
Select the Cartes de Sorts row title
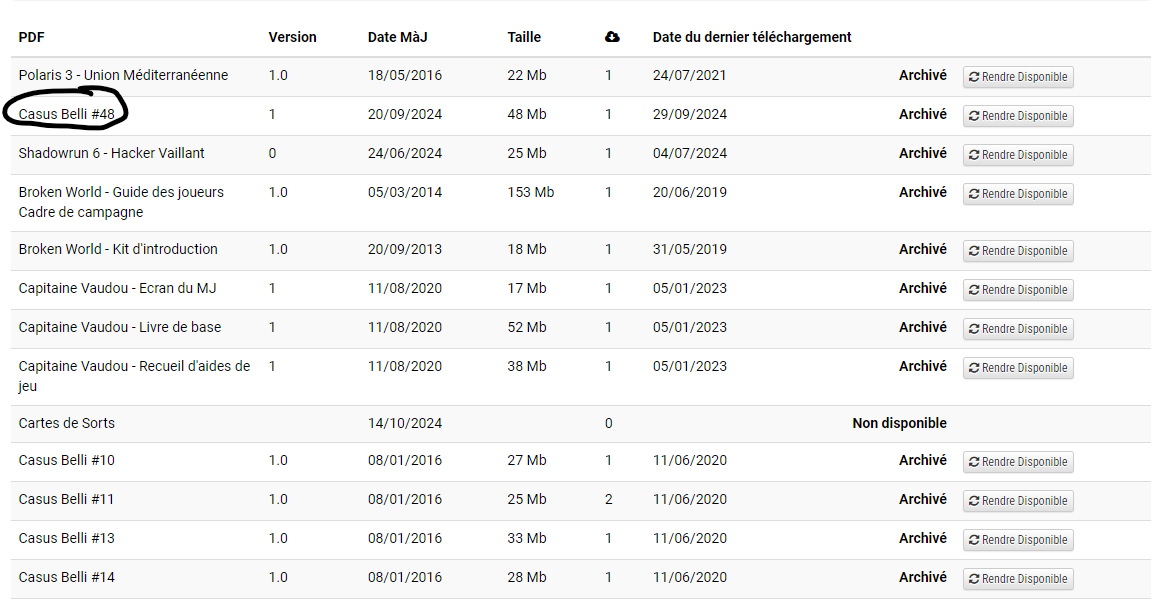pyautogui.click(x=67, y=423)
